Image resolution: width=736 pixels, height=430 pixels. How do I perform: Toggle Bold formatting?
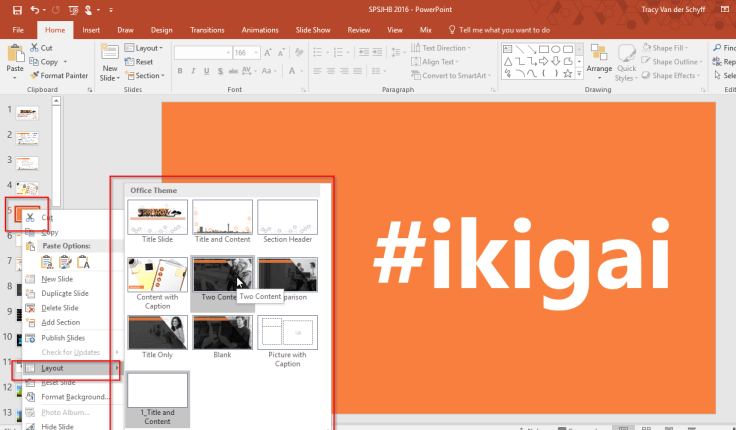coord(181,72)
